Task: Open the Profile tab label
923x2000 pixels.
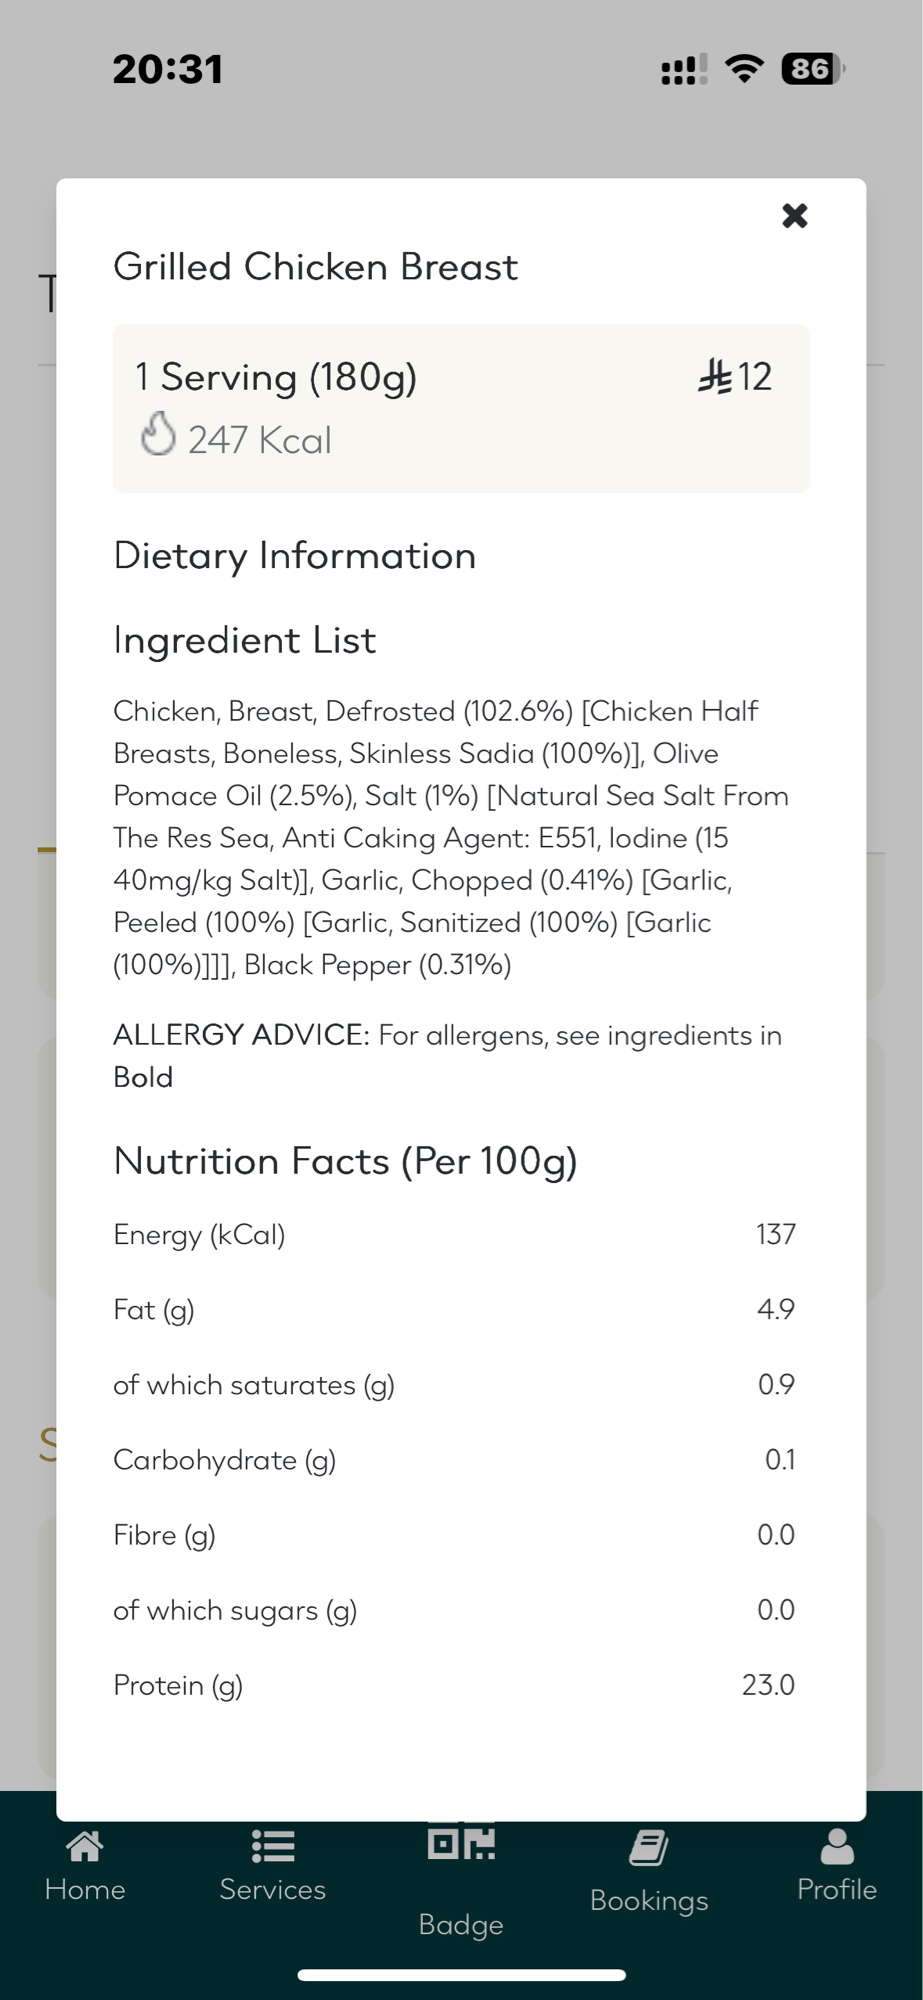Action: (x=837, y=1889)
